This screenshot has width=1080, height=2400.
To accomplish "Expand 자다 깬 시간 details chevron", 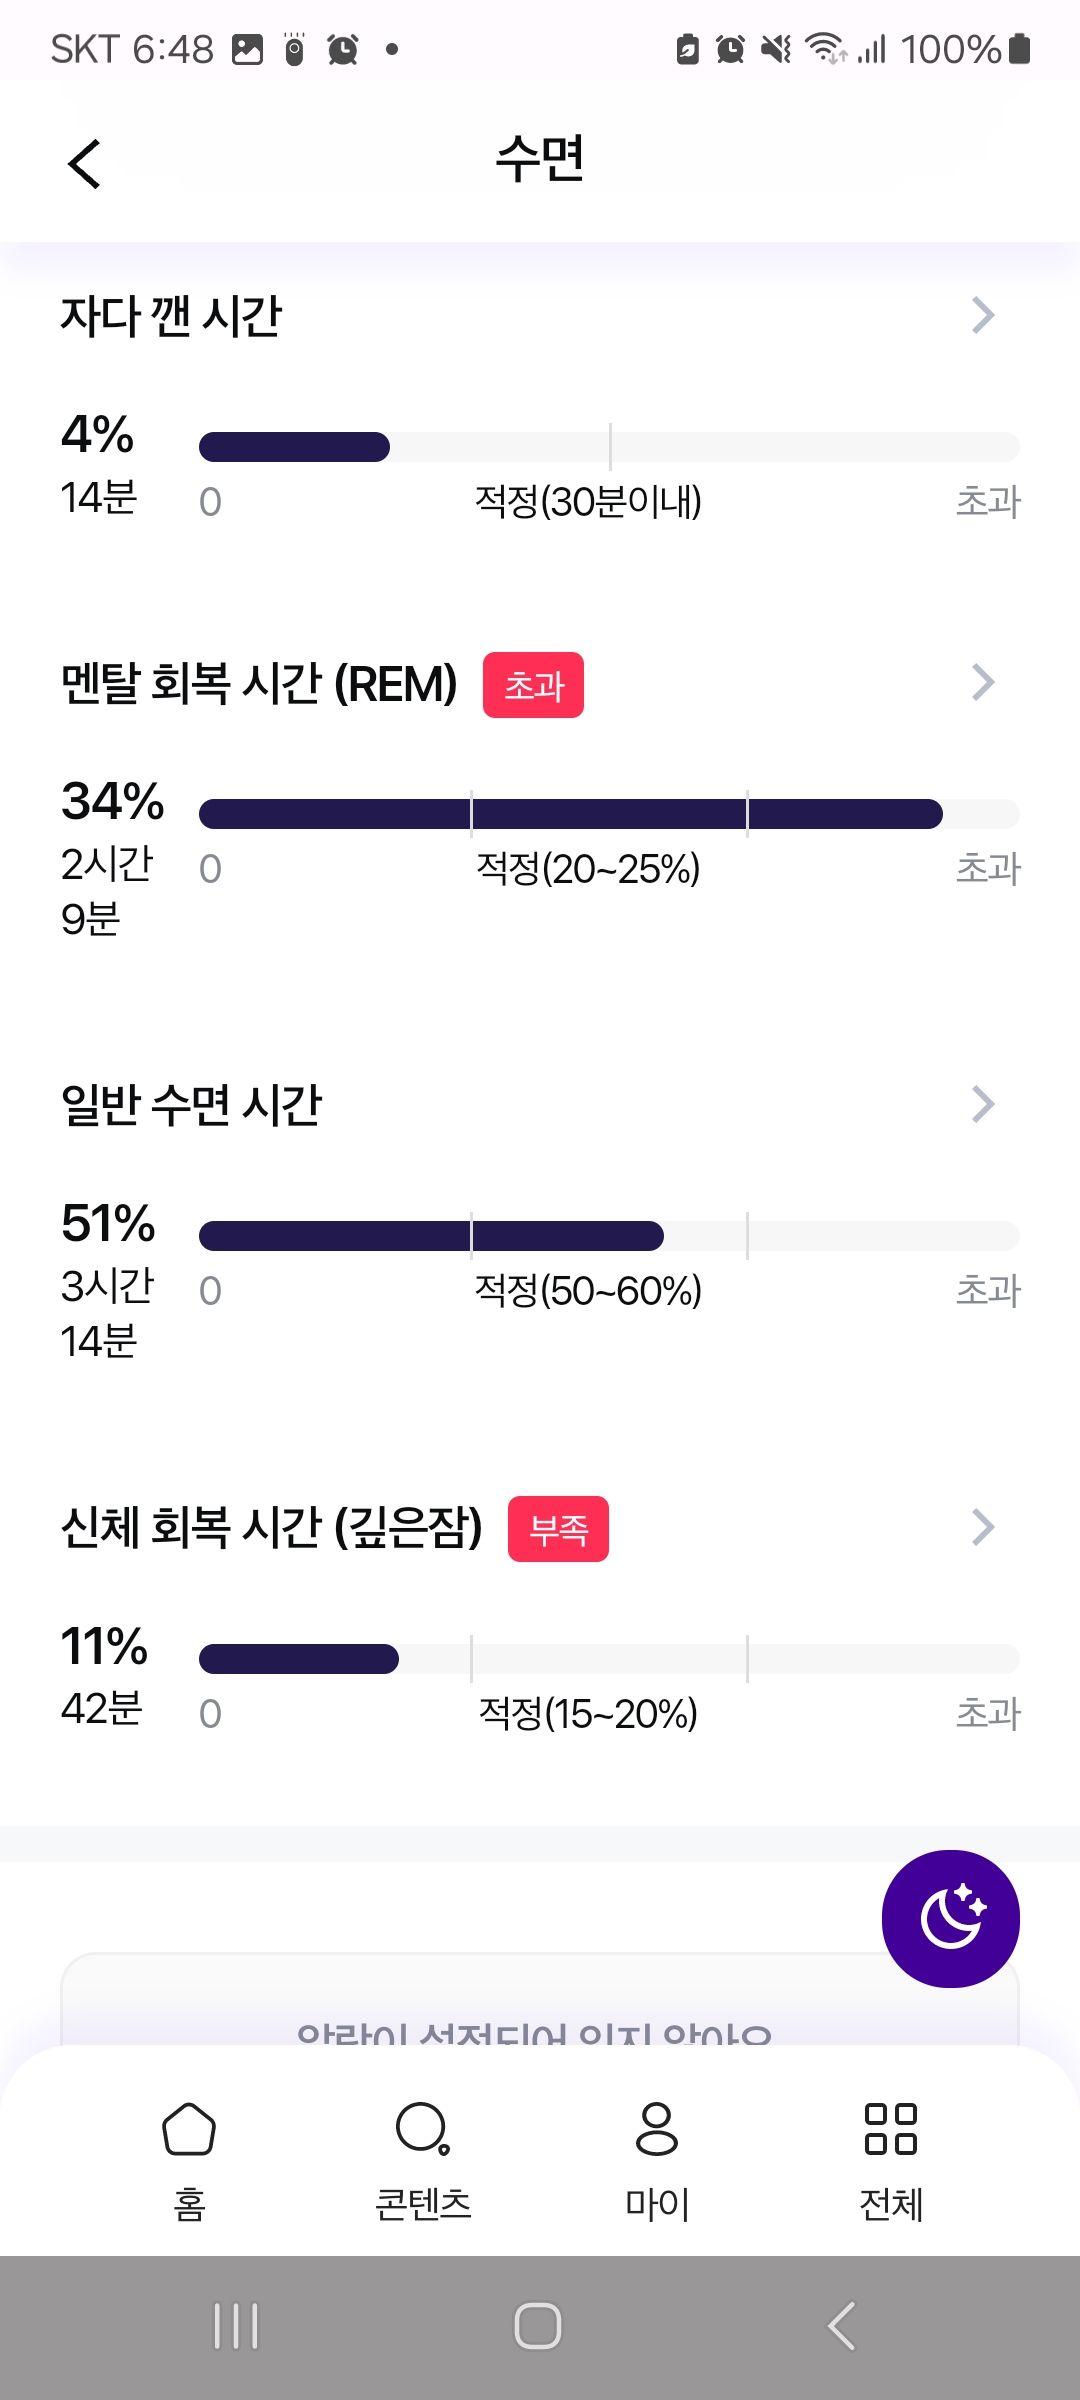I will coord(983,315).
